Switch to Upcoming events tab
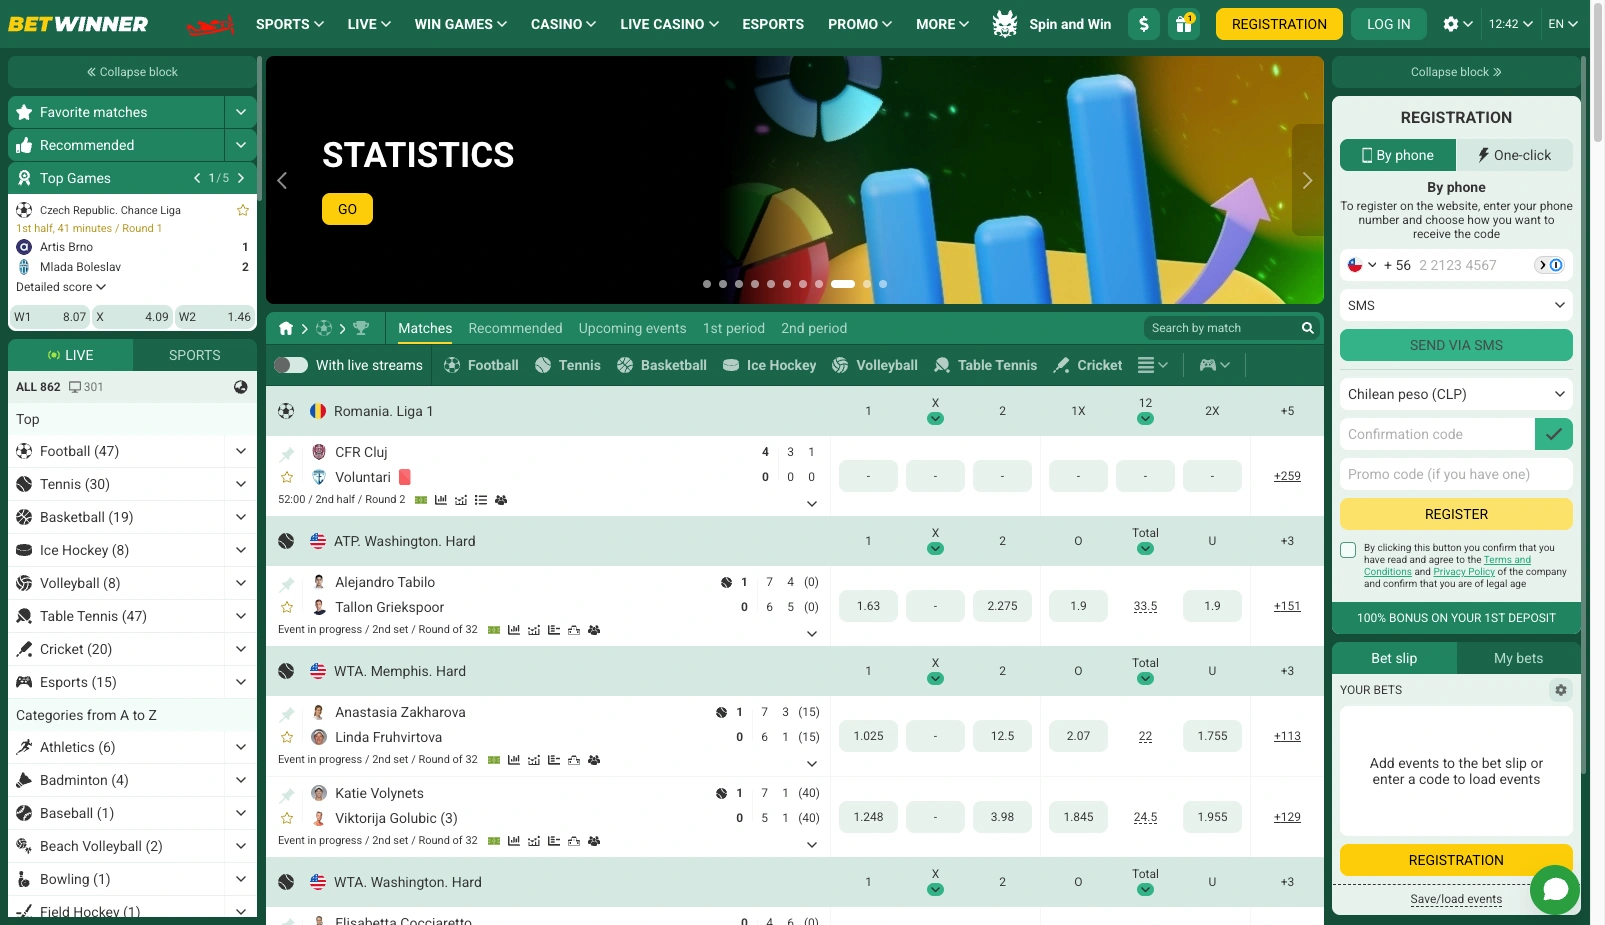The width and height of the screenshot is (1605, 925). [632, 328]
